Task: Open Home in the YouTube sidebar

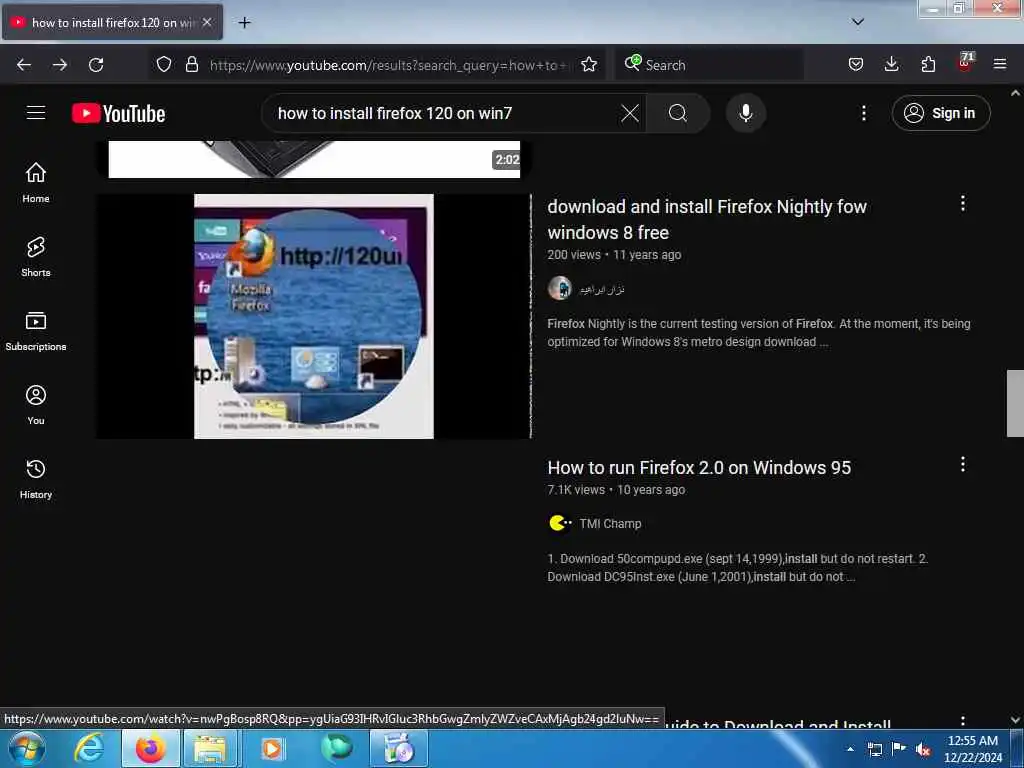Action: [x=36, y=182]
